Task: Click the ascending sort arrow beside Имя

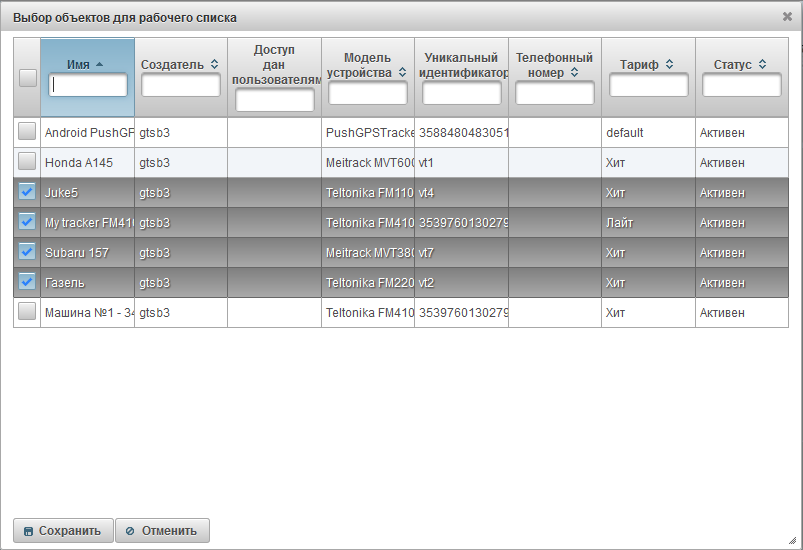Action: pos(99,64)
